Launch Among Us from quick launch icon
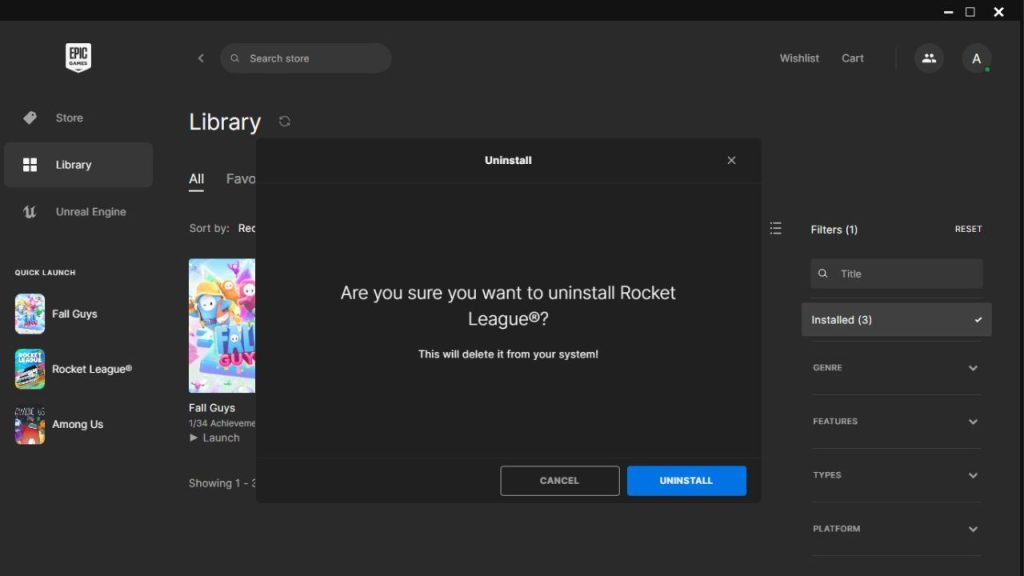Screen dimensions: 1024x576 30,424
